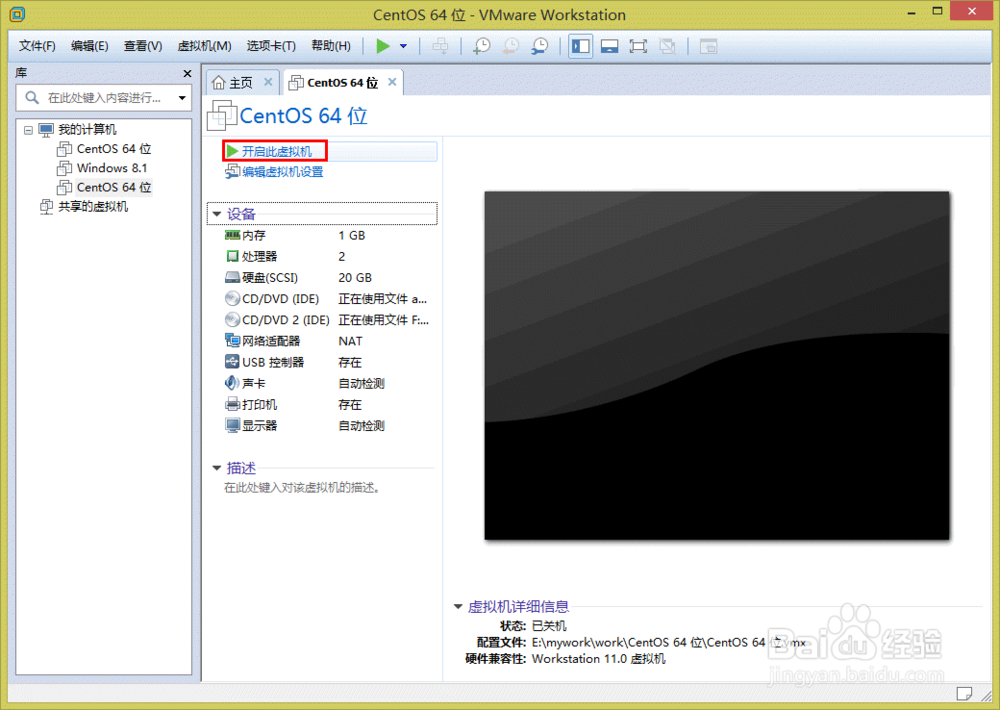Click the 1 GB memory value
The image size is (1000, 710).
(x=351, y=235)
